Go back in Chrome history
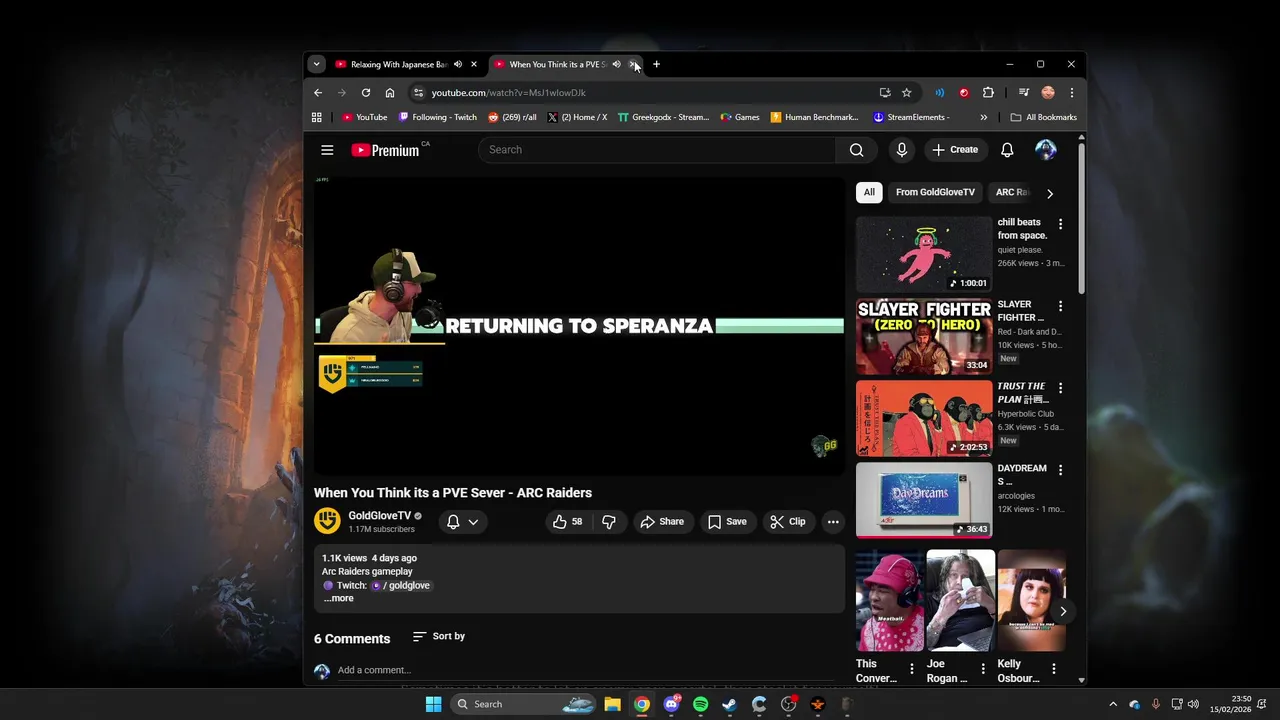 point(318,93)
